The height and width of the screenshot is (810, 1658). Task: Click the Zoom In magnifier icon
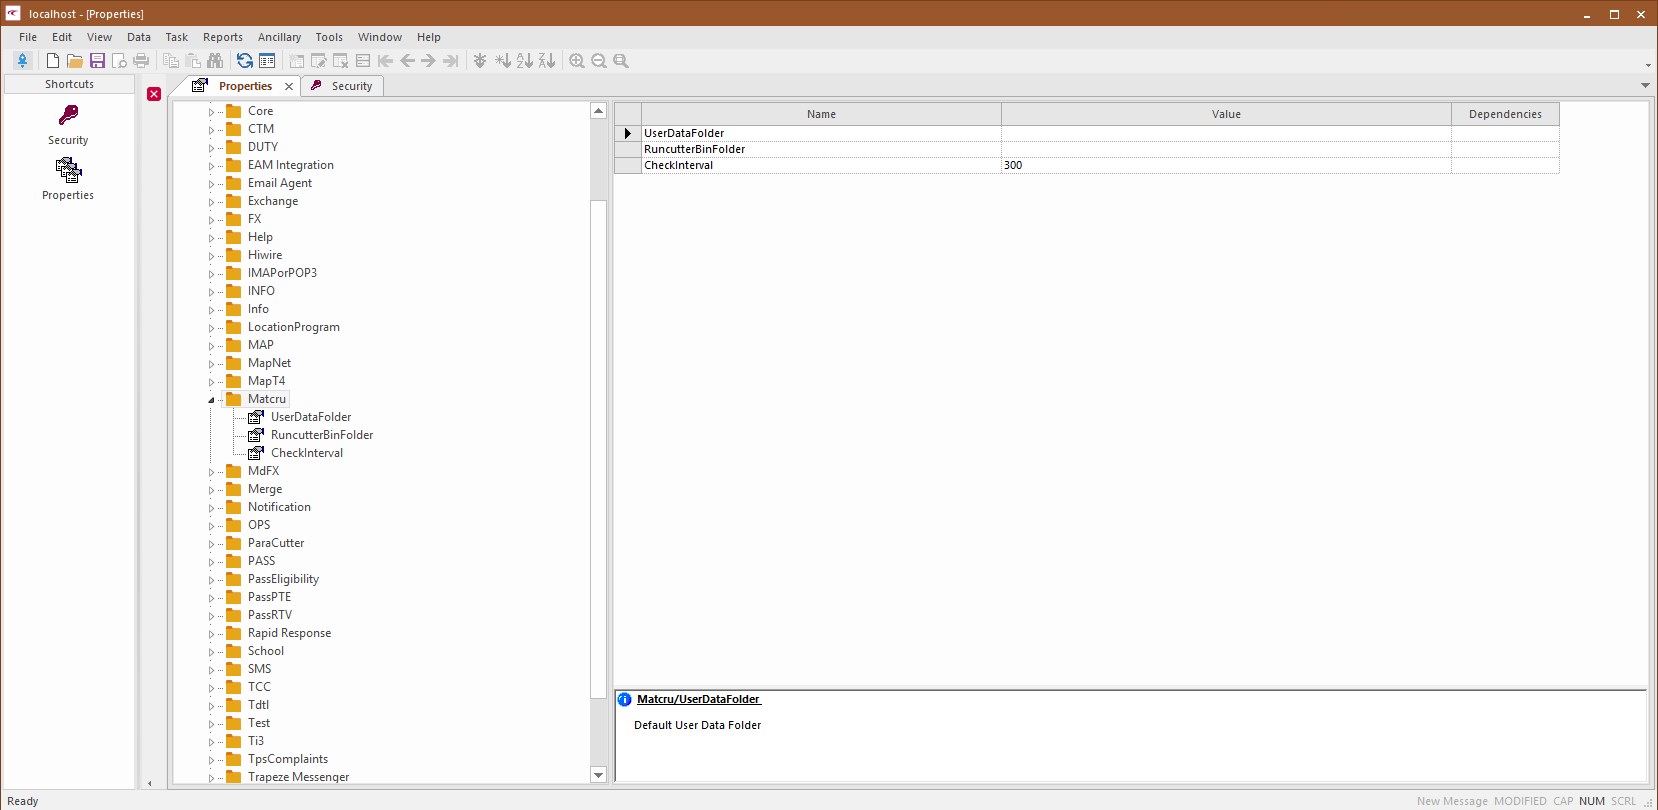pos(577,61)
